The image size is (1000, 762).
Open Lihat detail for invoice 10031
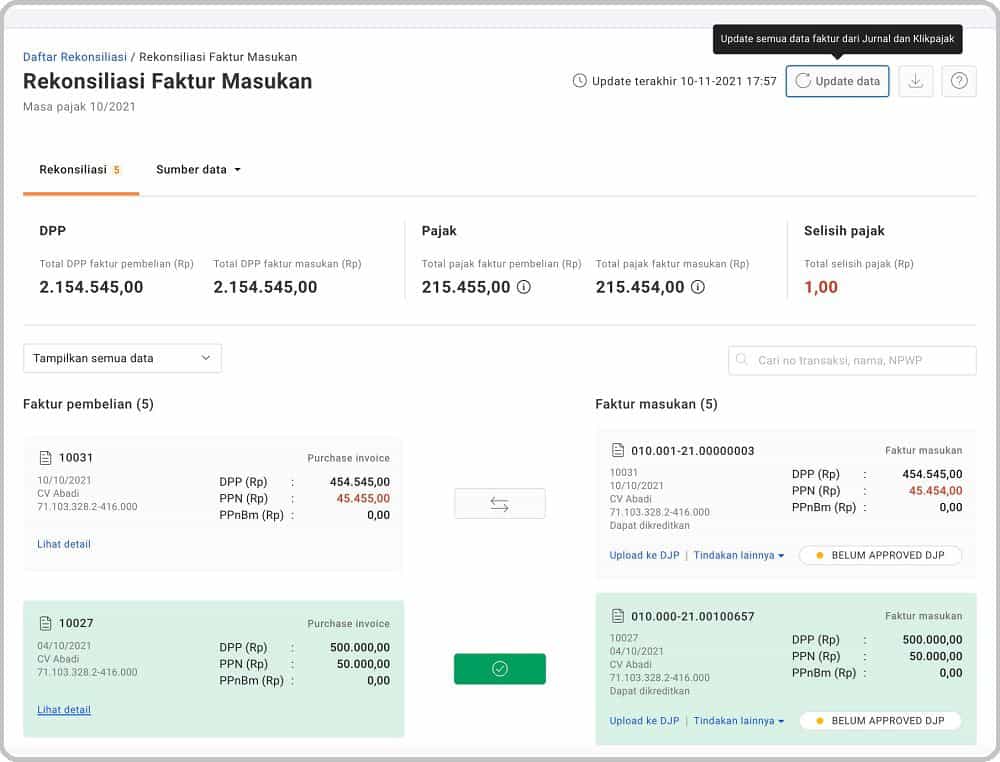(x=64, y=544)
